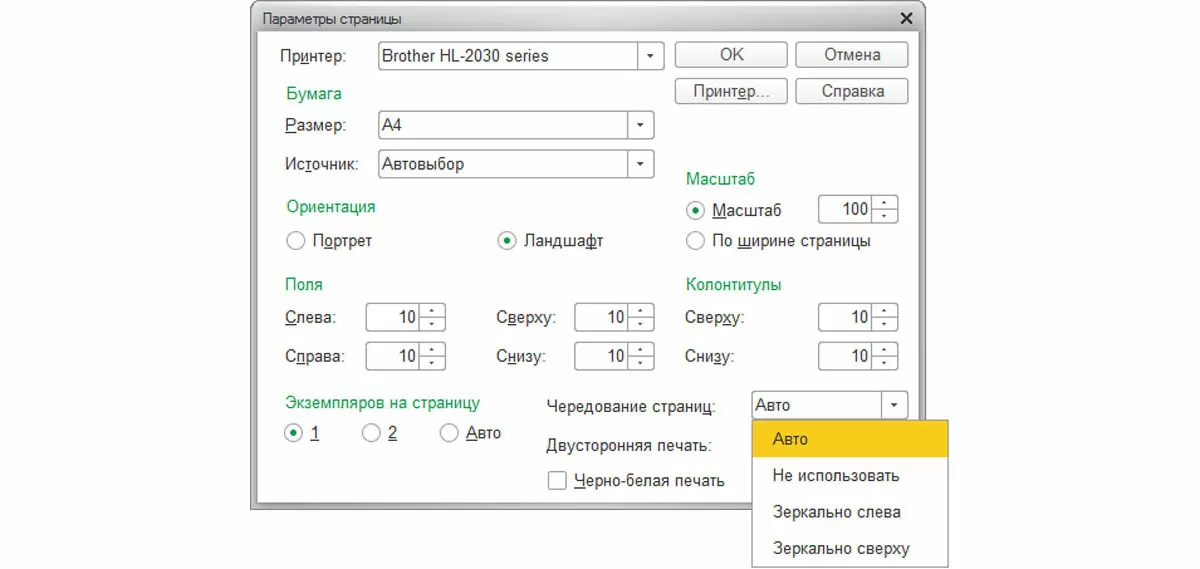
Task: Select 1 copy per page
Action: coord(294,433)
